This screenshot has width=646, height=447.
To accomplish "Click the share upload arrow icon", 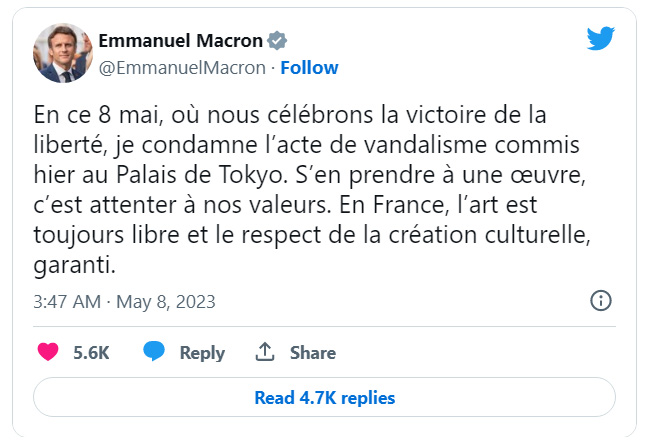I will [x=265, y=352].
